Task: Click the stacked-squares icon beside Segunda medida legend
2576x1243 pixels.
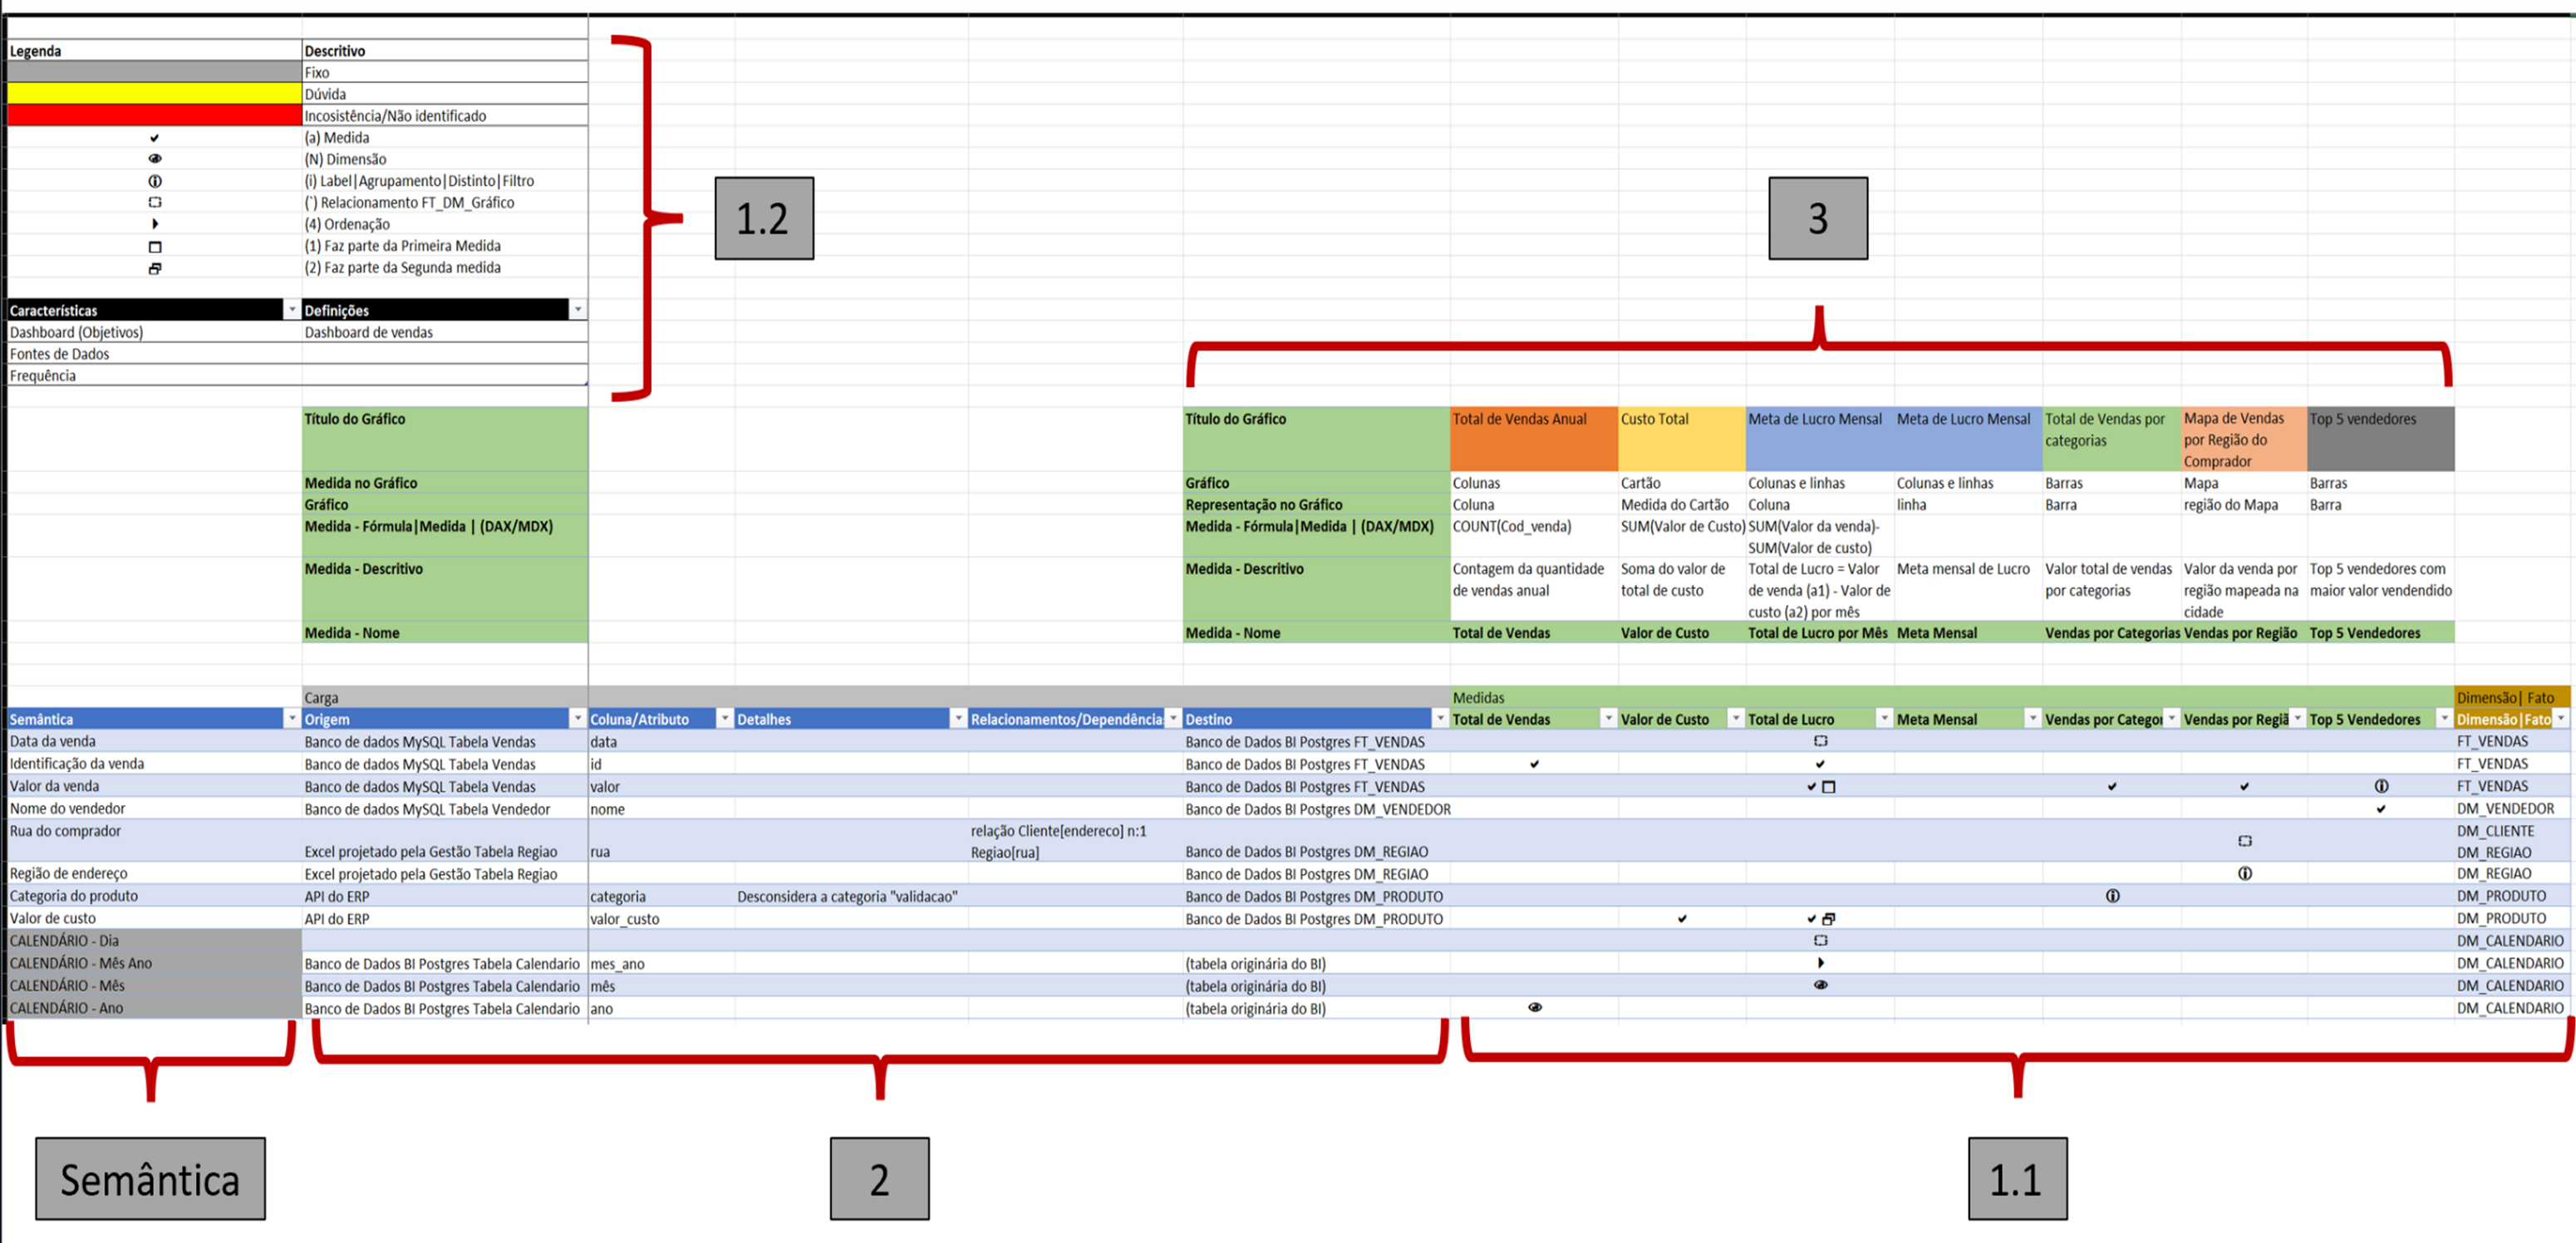Action: click(x=155, y=268)
